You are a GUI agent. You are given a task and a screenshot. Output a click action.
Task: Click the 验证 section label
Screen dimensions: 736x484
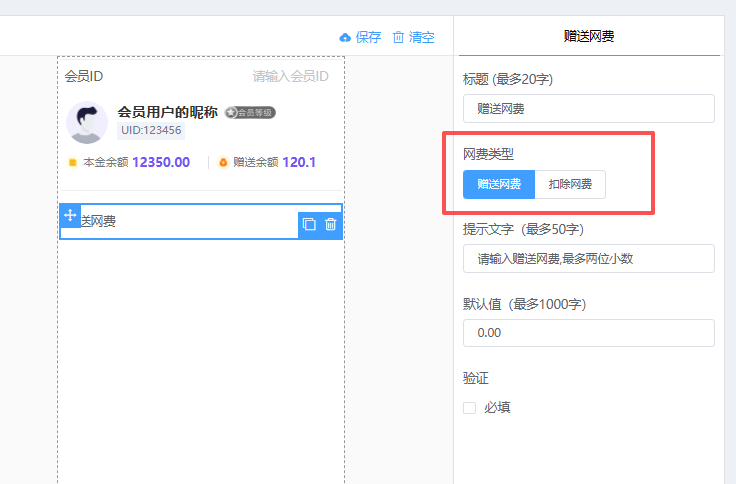(476, 378)
